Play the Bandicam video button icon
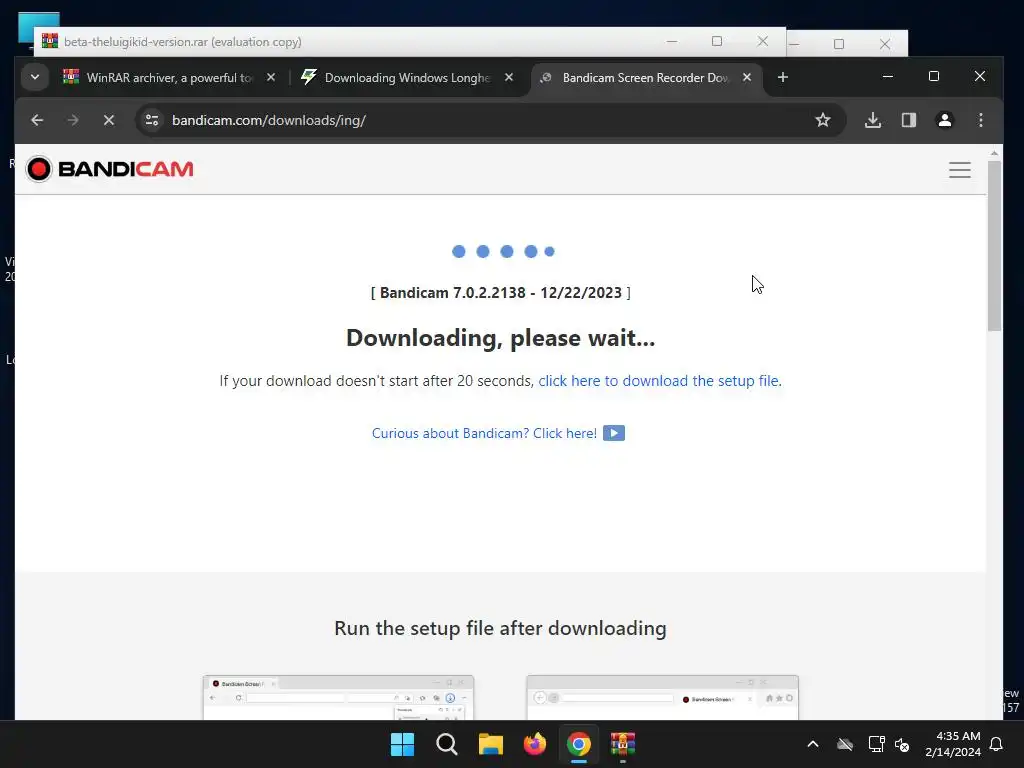The height and width of the screenshot is (768, 1024). 614,433
